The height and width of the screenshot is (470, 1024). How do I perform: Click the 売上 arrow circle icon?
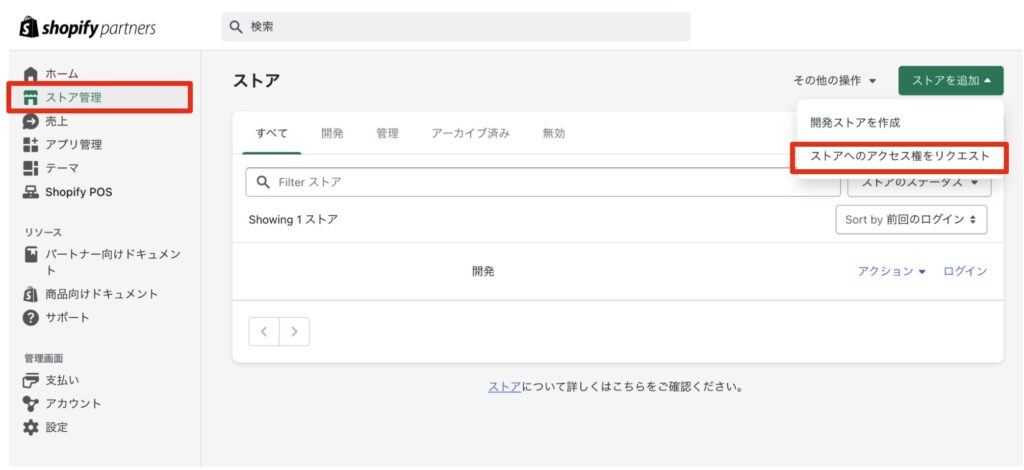coord(31,121)
